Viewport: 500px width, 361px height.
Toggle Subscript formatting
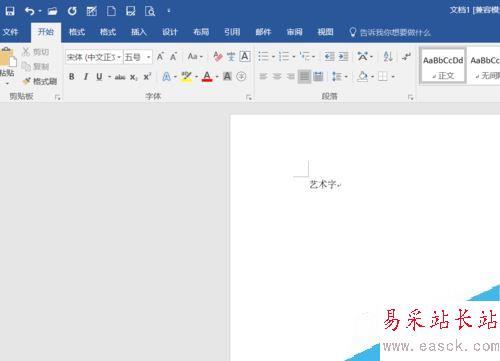click(x=134, y=77)
